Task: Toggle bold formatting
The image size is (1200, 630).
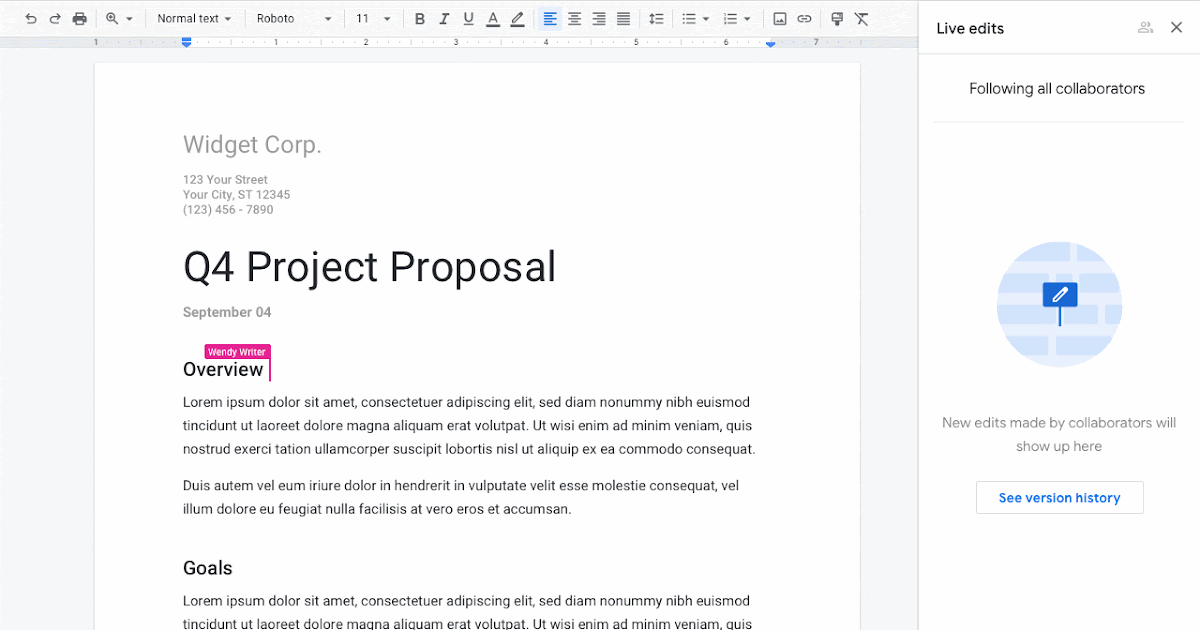Action: point(420,19)
